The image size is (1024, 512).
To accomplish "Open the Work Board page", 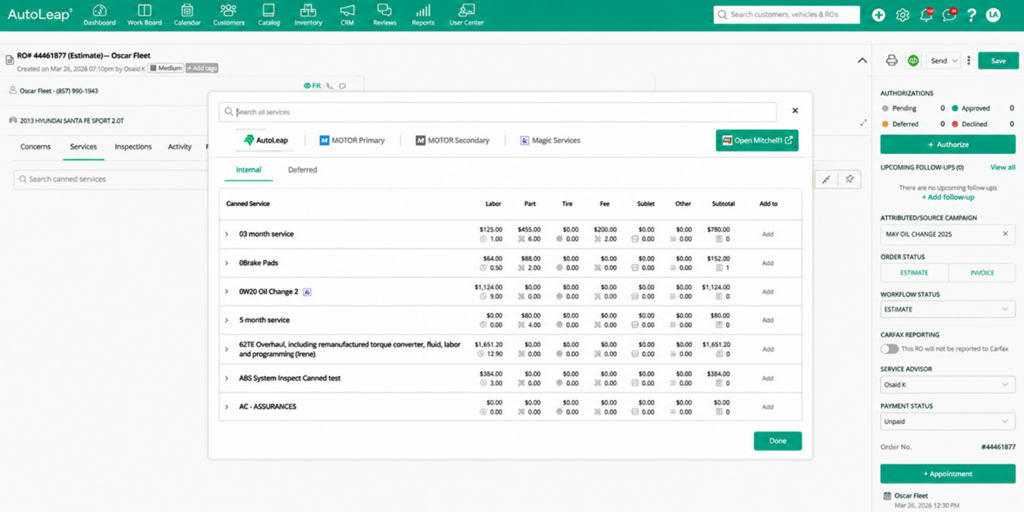I will [x=144, y=15].
